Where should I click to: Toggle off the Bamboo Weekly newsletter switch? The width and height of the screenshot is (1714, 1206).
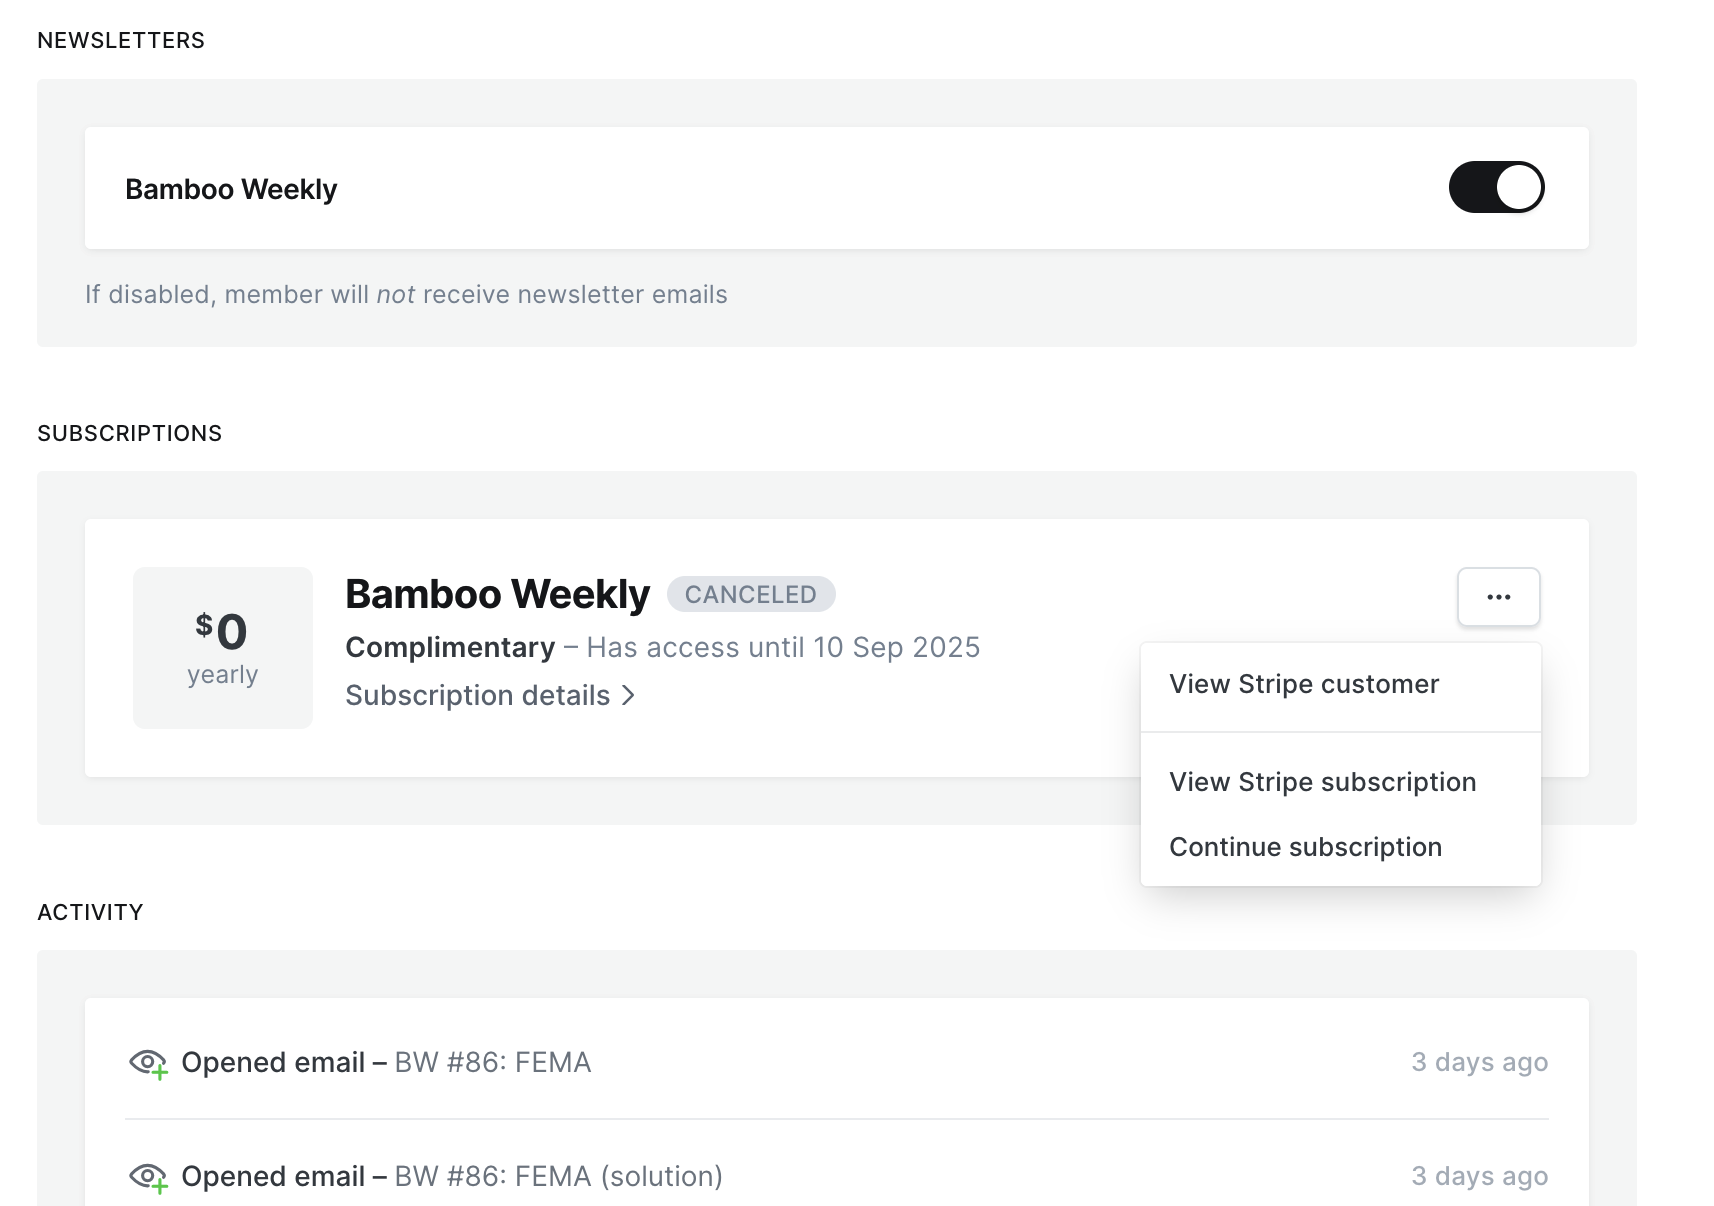[1496, 187]
